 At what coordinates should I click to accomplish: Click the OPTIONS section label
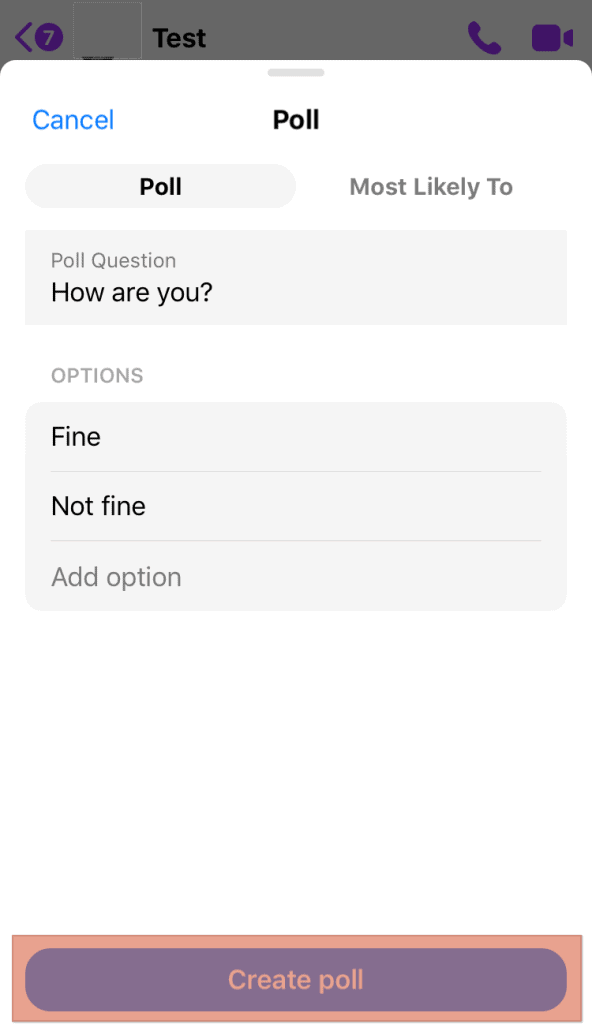click(97, 375)
